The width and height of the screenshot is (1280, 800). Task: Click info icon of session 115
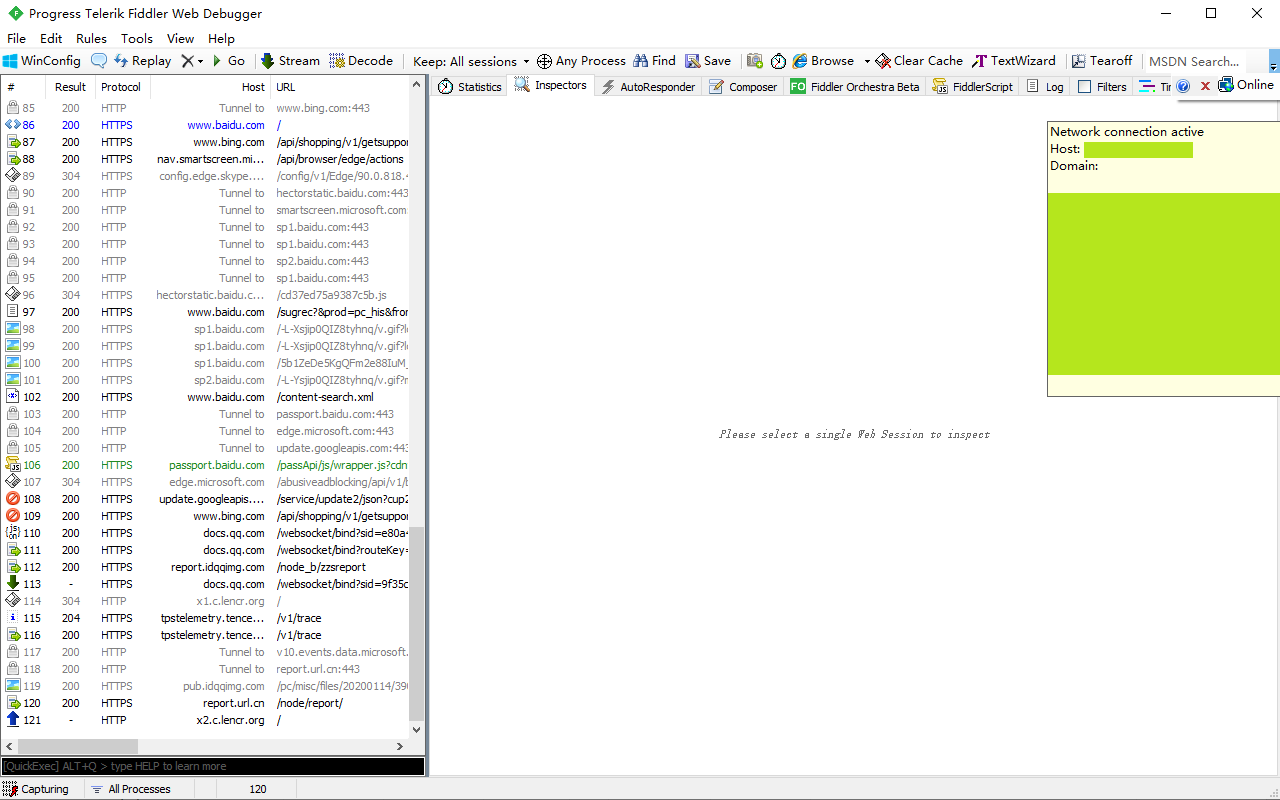[x=13, y=618]
